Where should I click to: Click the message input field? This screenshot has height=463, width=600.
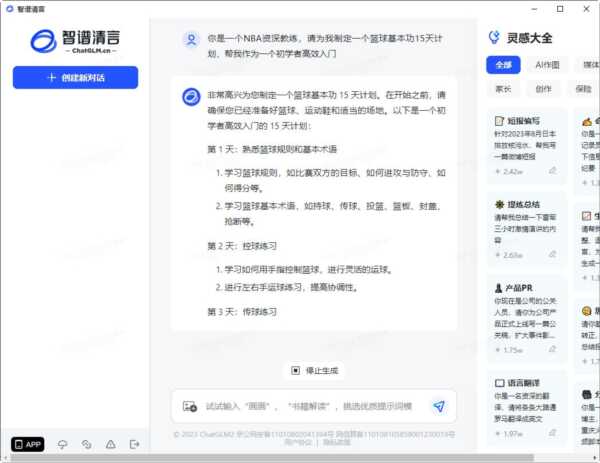310,406
